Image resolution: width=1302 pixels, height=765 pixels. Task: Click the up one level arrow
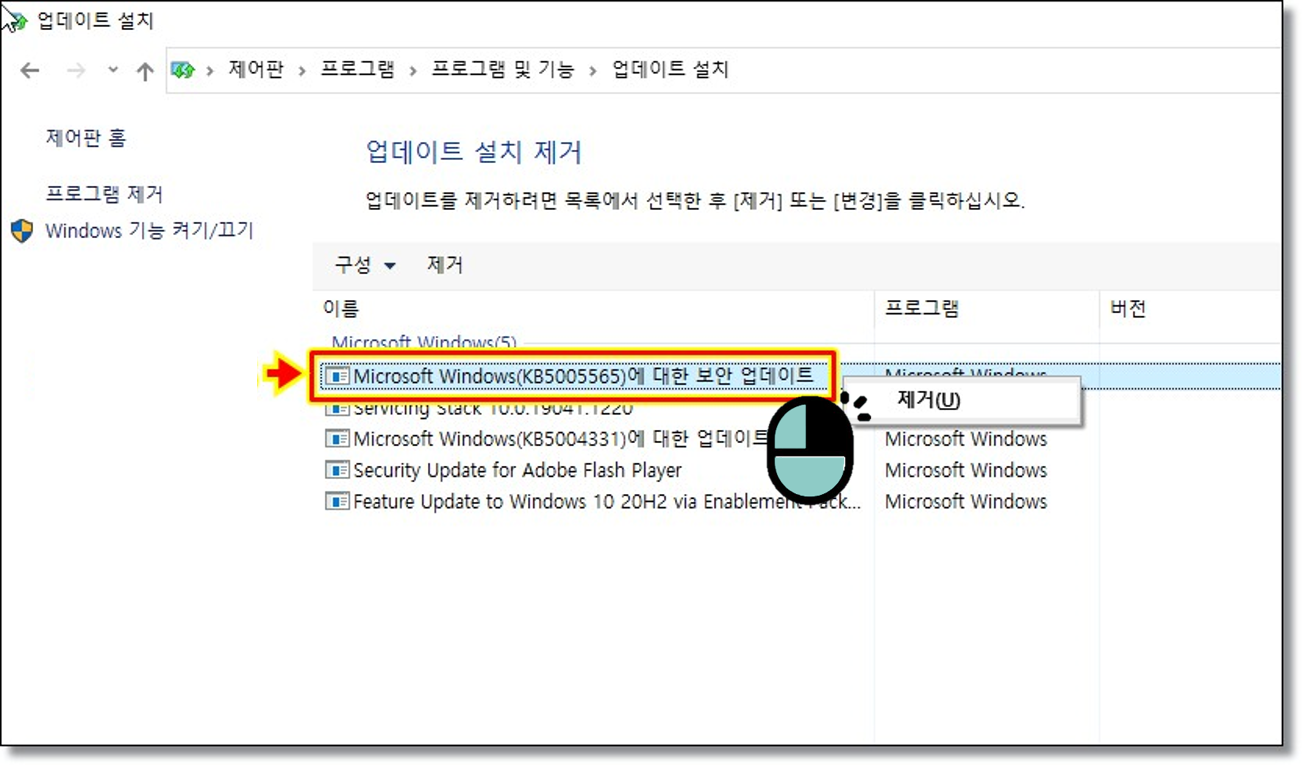pyautogui.click(x=145, y=71)
